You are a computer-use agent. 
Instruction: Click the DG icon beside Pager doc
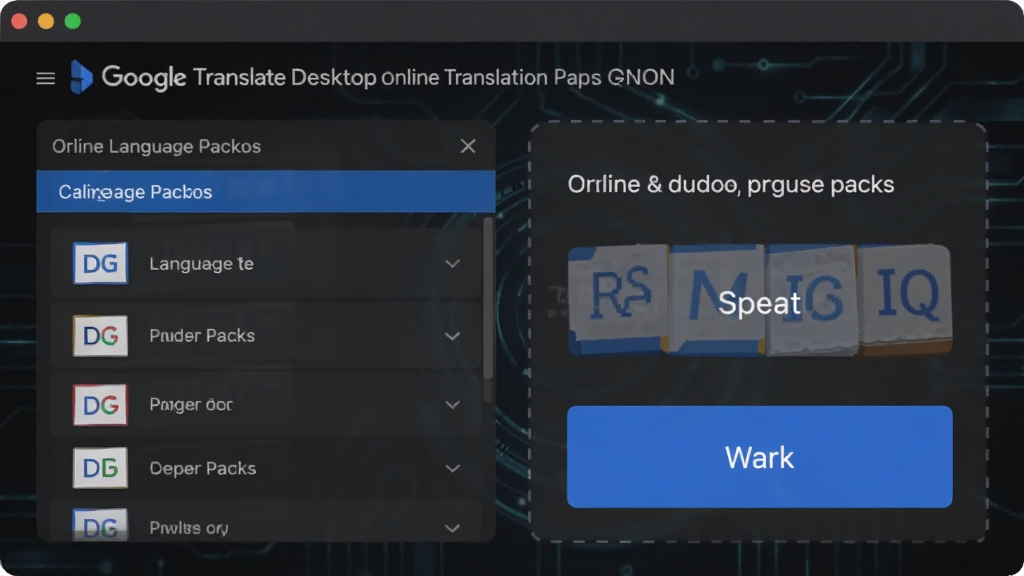(x=100, y=405)
